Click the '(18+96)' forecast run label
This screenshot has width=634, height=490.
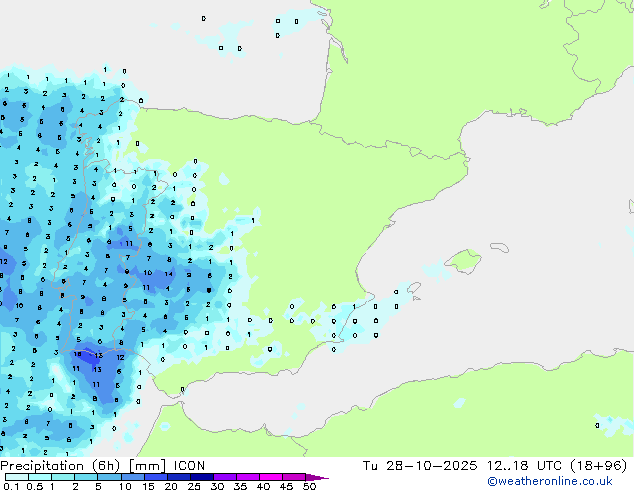[x=598, y=466]
